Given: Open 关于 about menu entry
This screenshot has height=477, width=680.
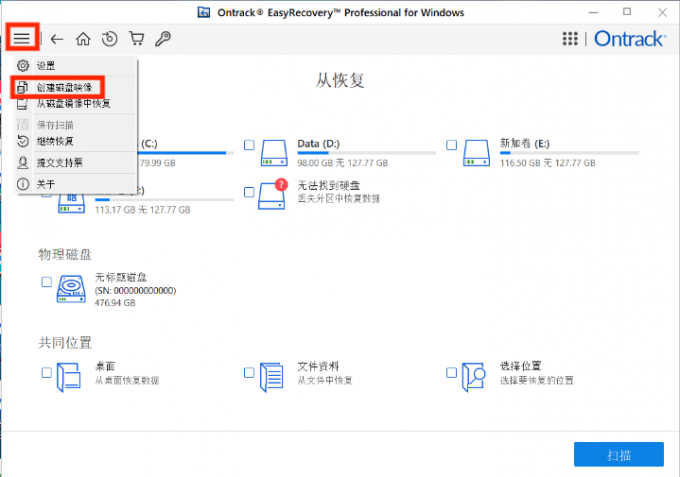Looking at the screenshot, I should (76, 184).
